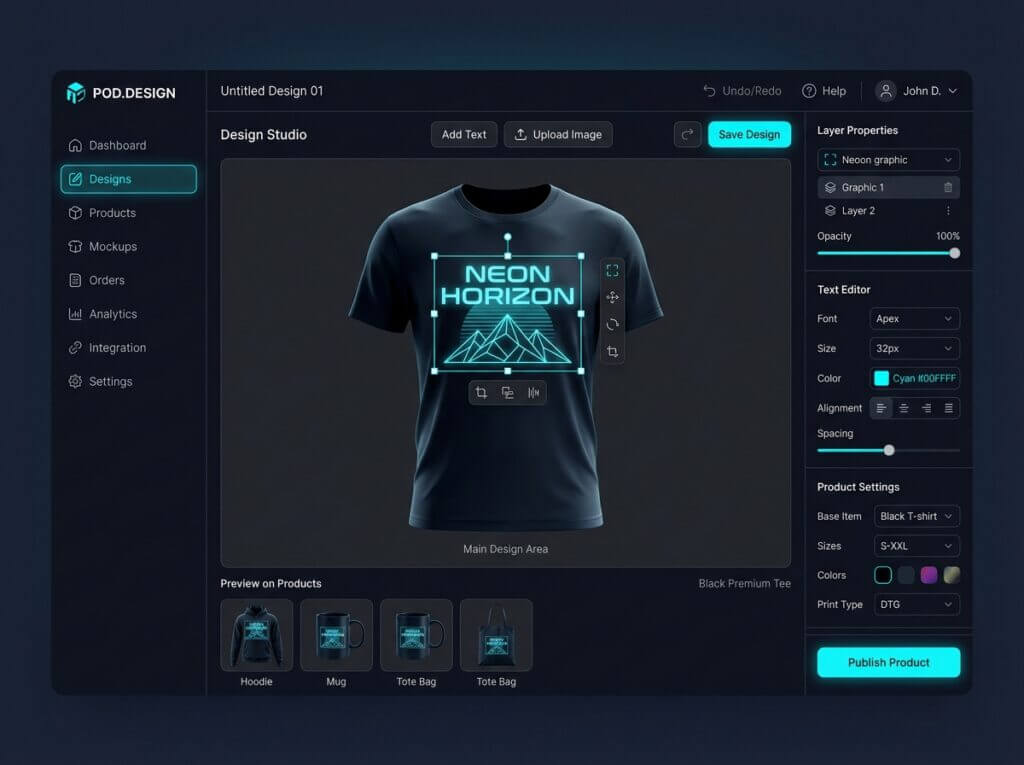Click the crop icon below the Neon Horizon graphic
The image size is (1024, 765).
pyautogui.click(x=481, y=393)
